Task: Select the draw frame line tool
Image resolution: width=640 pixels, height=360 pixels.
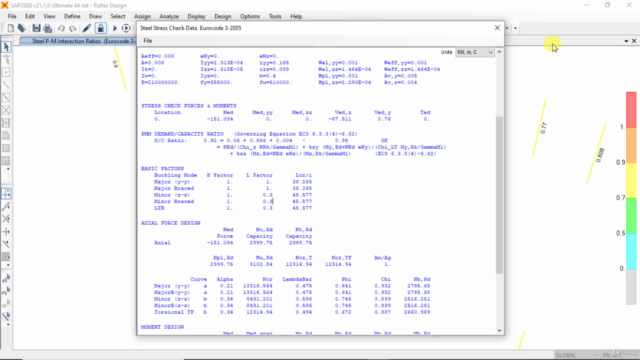Action: point(6,85)
